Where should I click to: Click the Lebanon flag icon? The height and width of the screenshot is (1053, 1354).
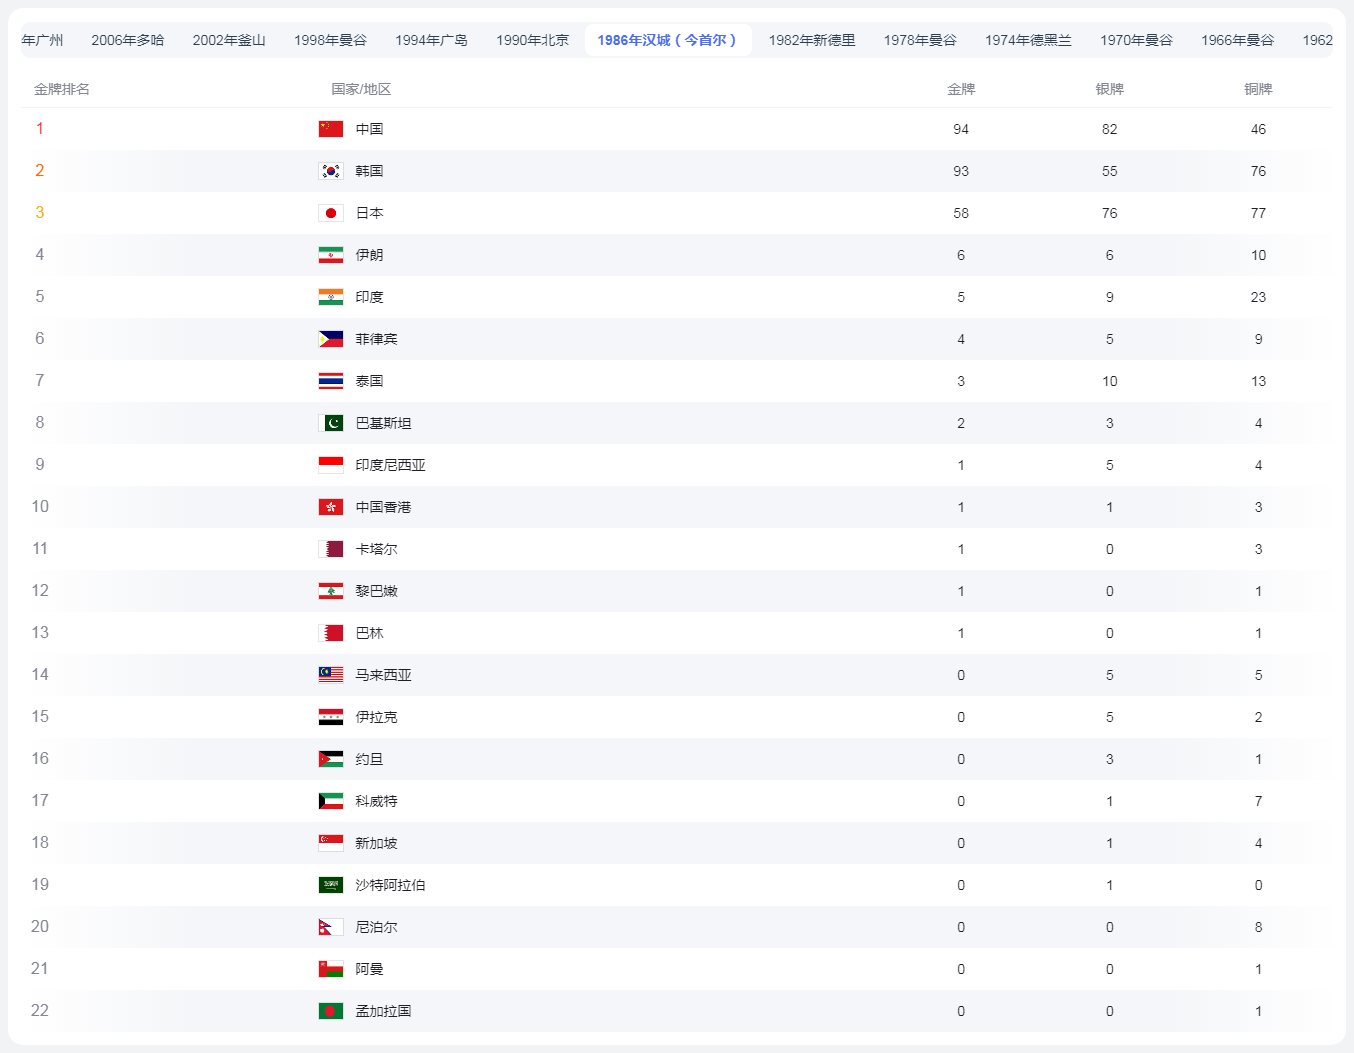331,591
